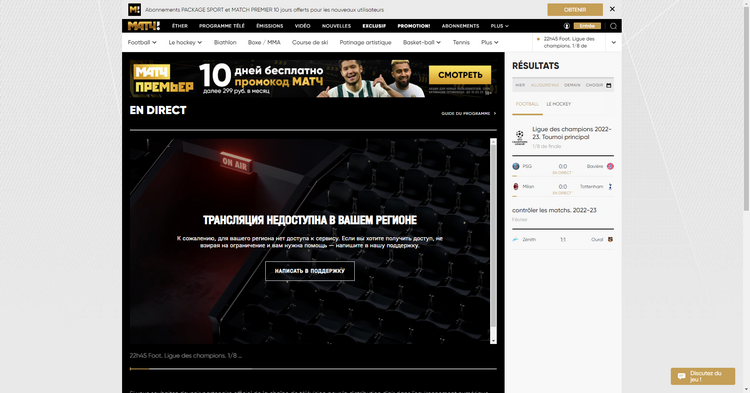Click the user profile icon

[566, 26]
